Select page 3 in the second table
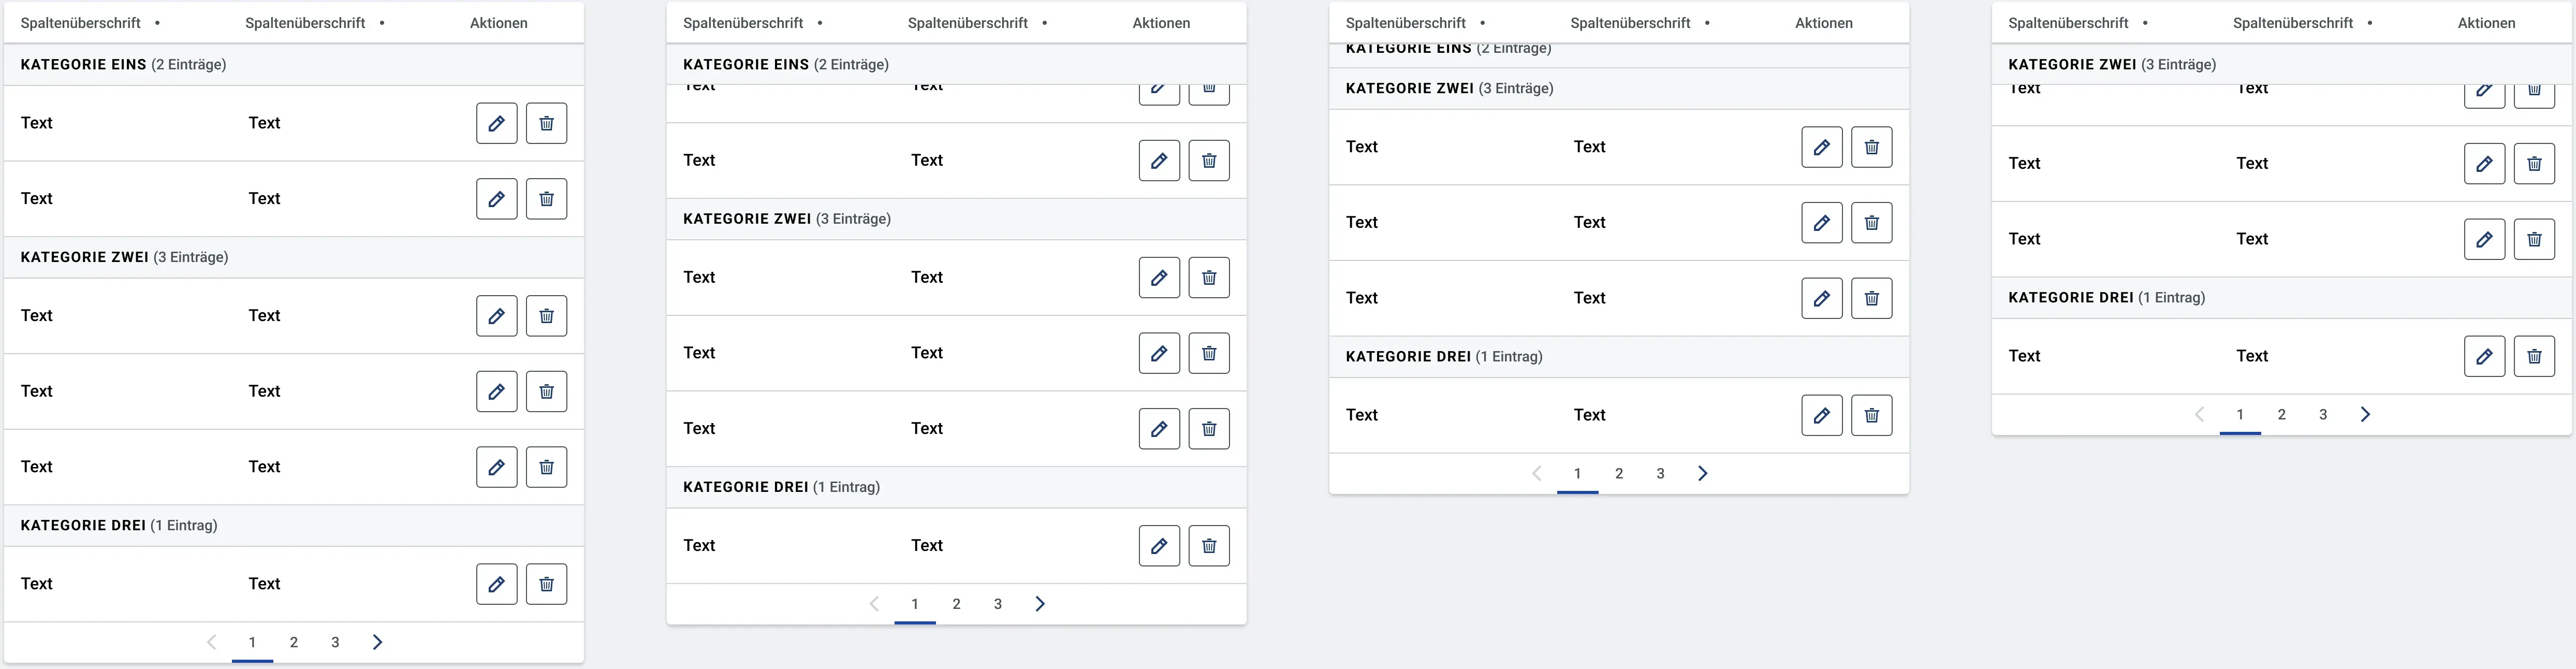This screenshot has height=669, width=2576. click(x=998, y=604)
